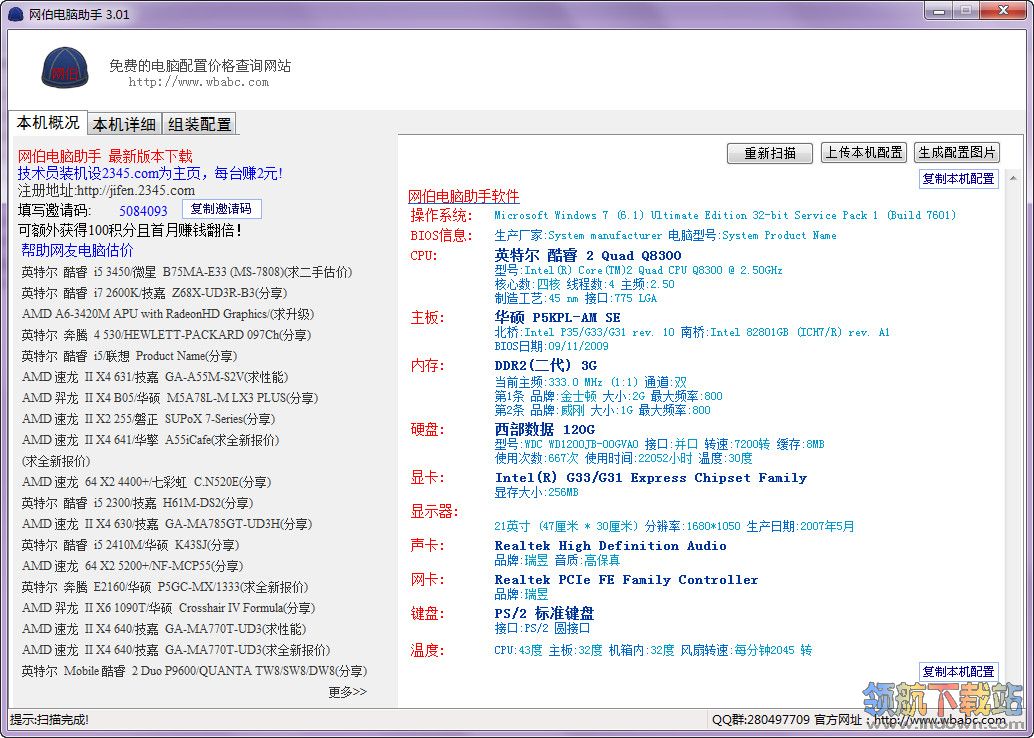Click Realtek PCIe FE Family Controller text

pos(626,580)
